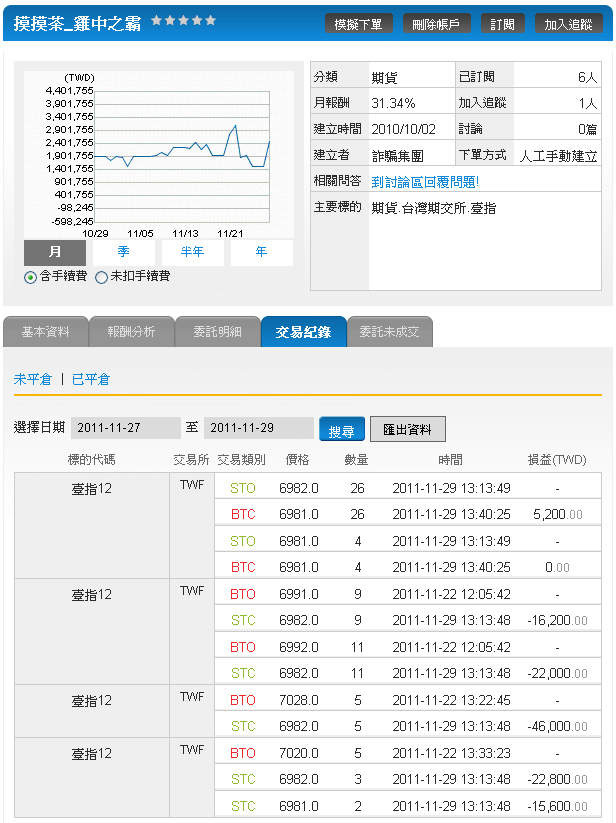The image size is (616, 823).
Task: Click creator name 詐騙集團
Action: coord(398,156)
